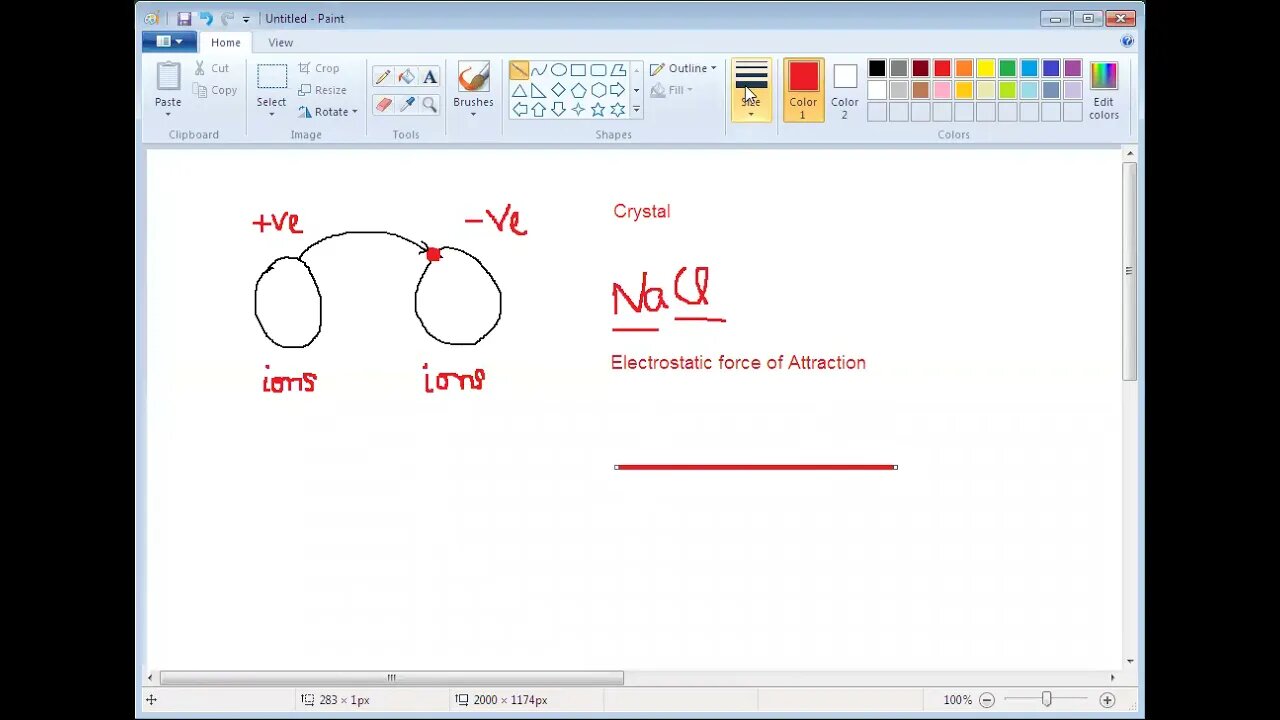Screen dimensions: 1280x720
Task: Open the Select dropdown arrow
Action: point(271,114)
